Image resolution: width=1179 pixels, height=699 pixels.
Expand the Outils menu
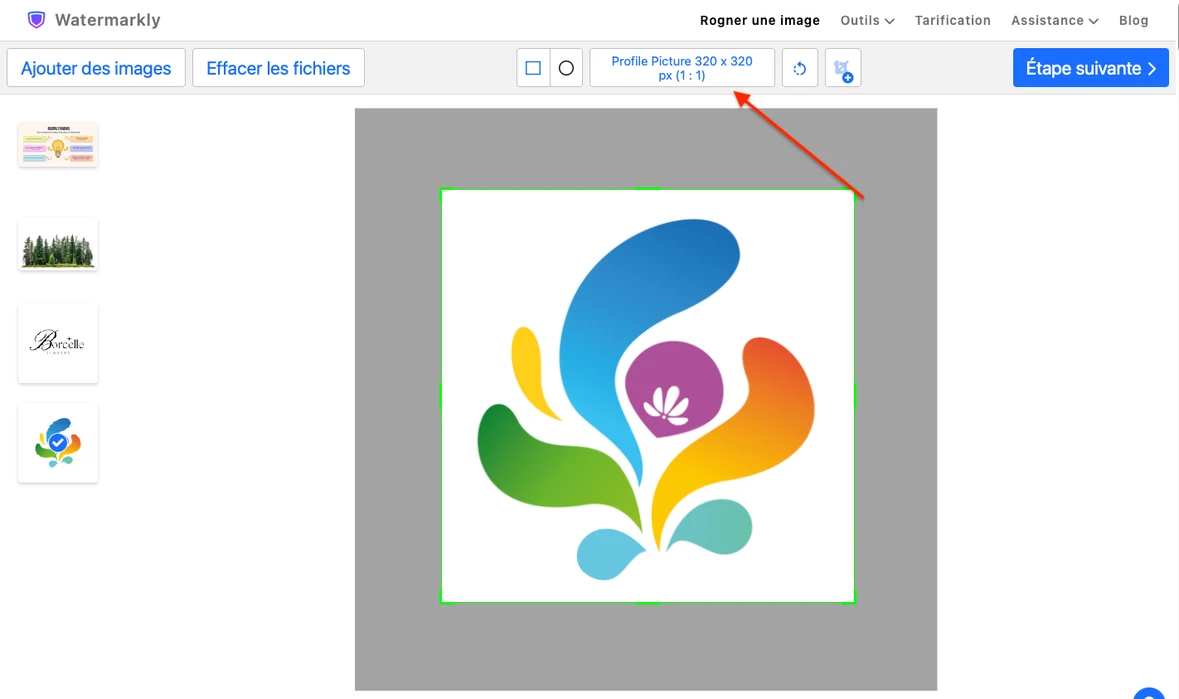coord(867,20)
